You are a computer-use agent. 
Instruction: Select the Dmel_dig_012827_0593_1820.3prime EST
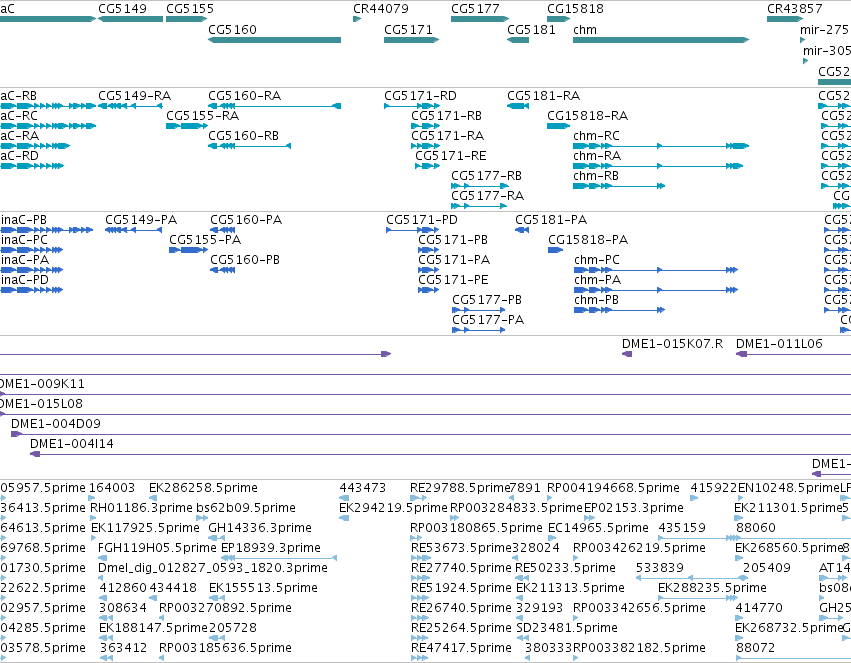[x=102, y=578]
